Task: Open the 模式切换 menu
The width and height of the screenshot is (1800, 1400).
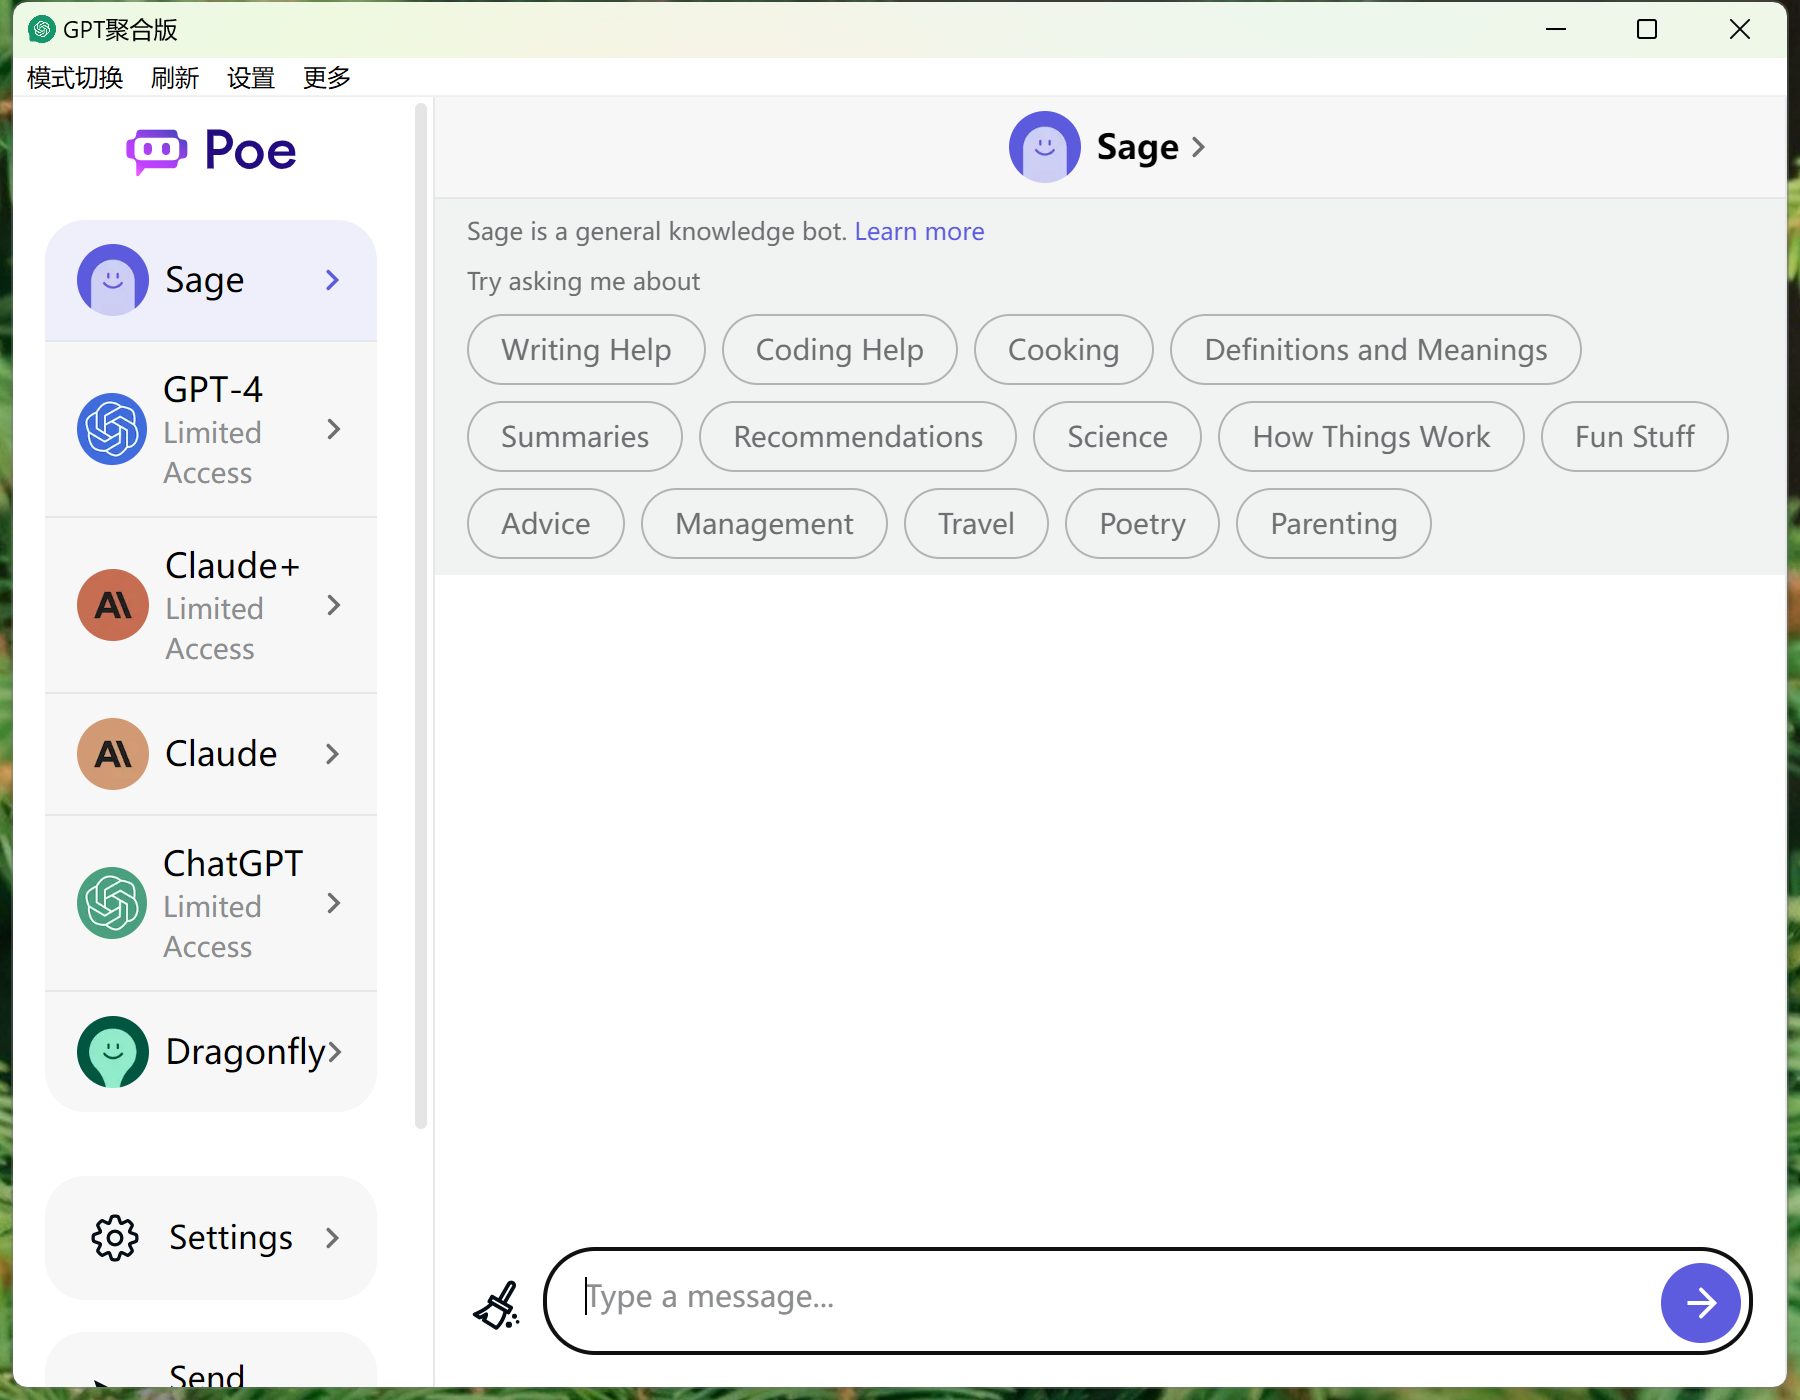Action: pyautogui.click(x=73, y=77)
